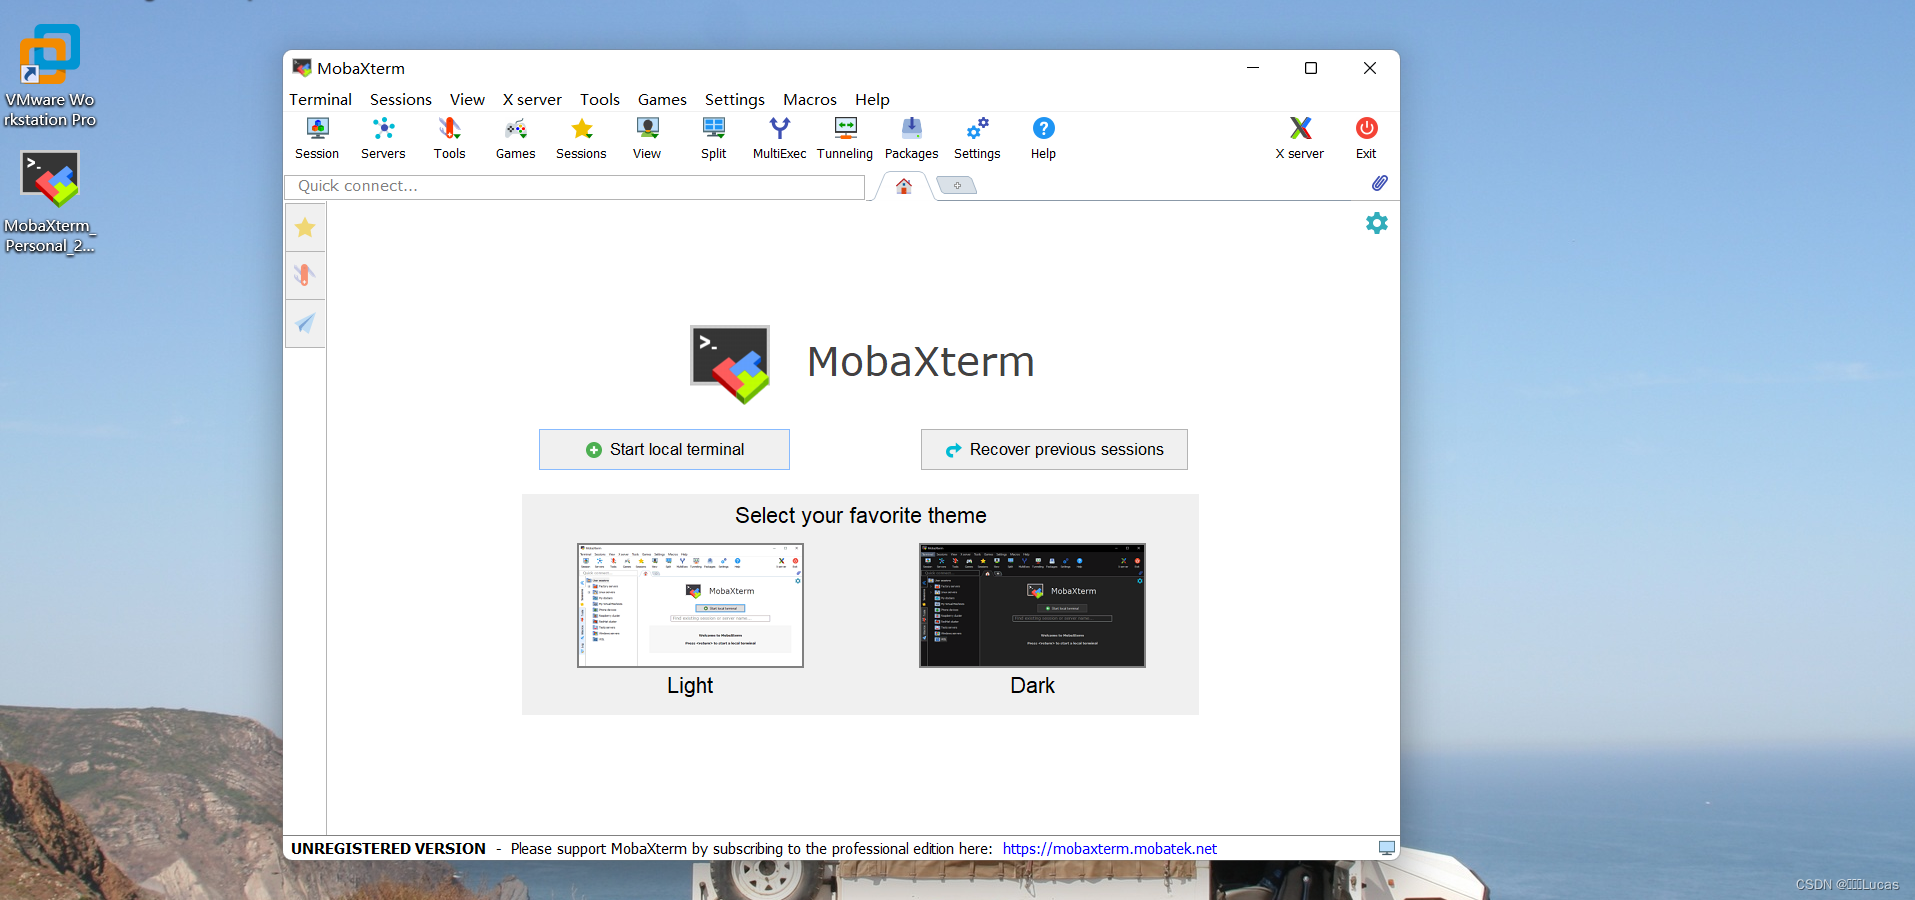Click the Games toolbar icon
This screenshot has width=1915, height=900.
click(515, 139)
